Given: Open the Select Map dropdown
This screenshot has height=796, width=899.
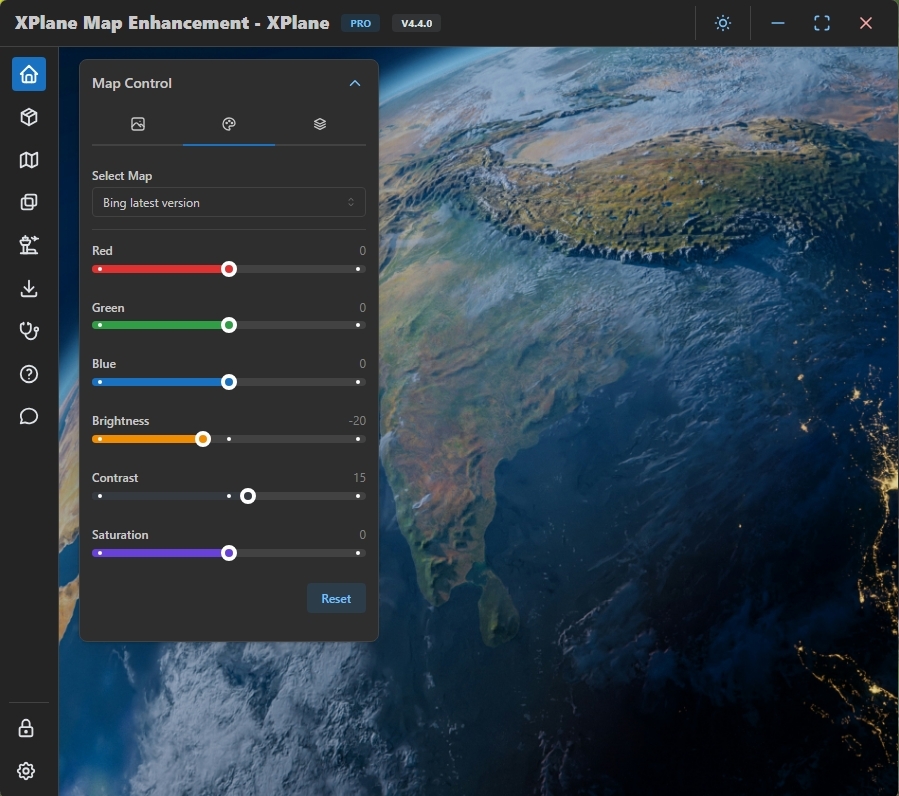Looking at the screenshot, I should tap(228, 203).
